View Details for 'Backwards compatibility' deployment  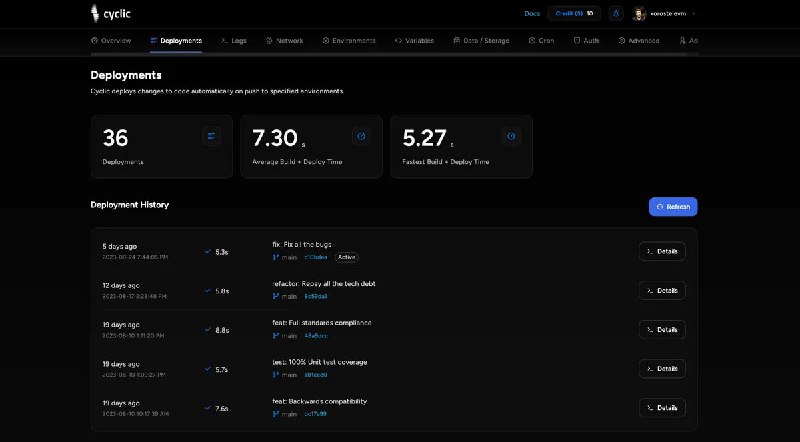tap(662, 408)
